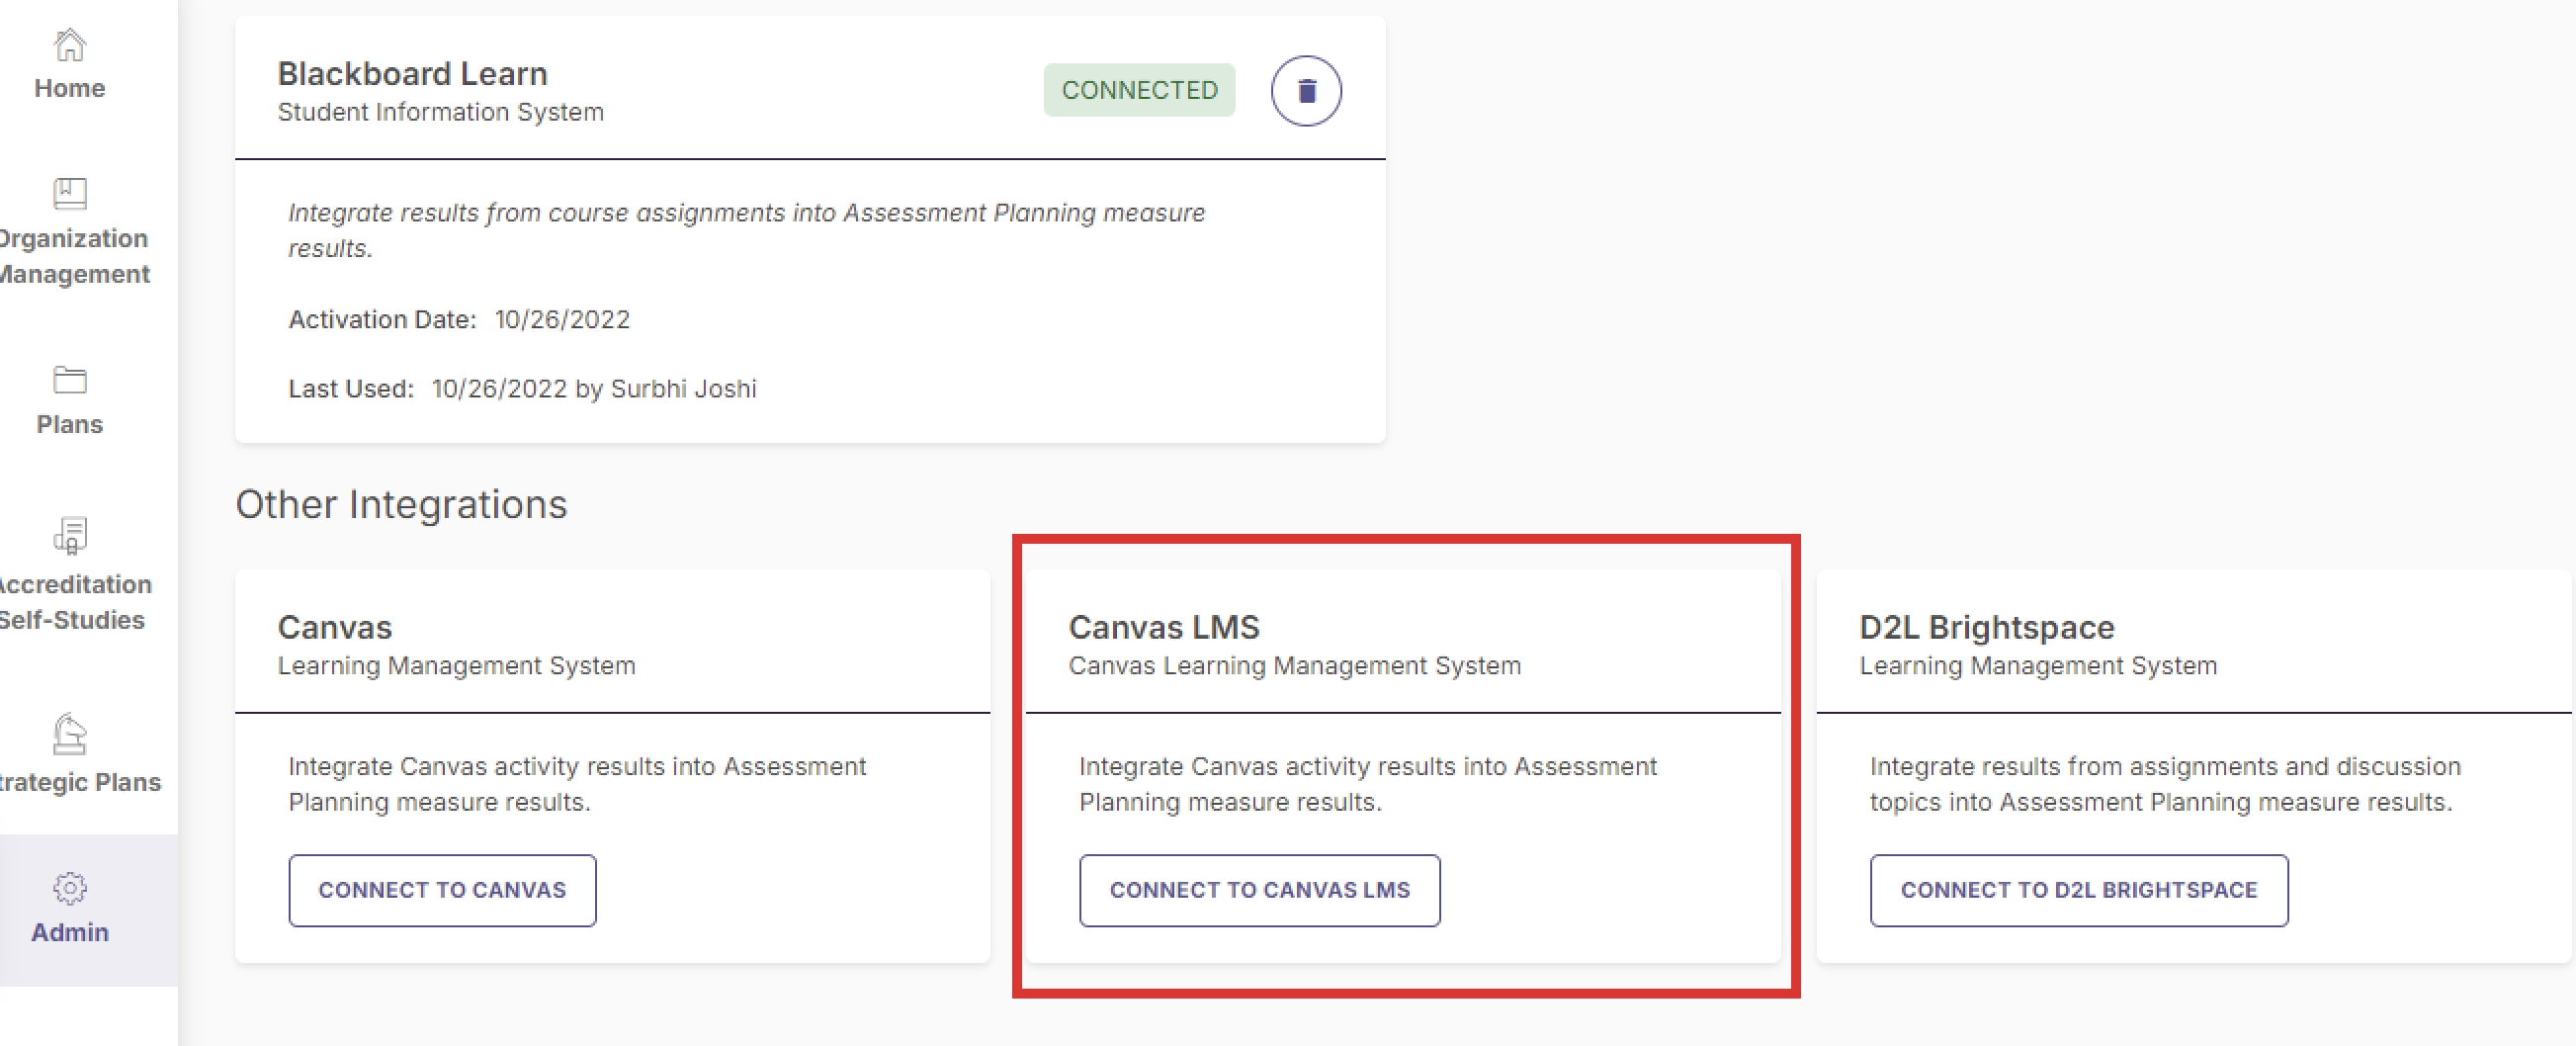Screen dimensions: 2576x1046
Task: Click the Home icon in the sidebar
Action: tap(68, 47)
